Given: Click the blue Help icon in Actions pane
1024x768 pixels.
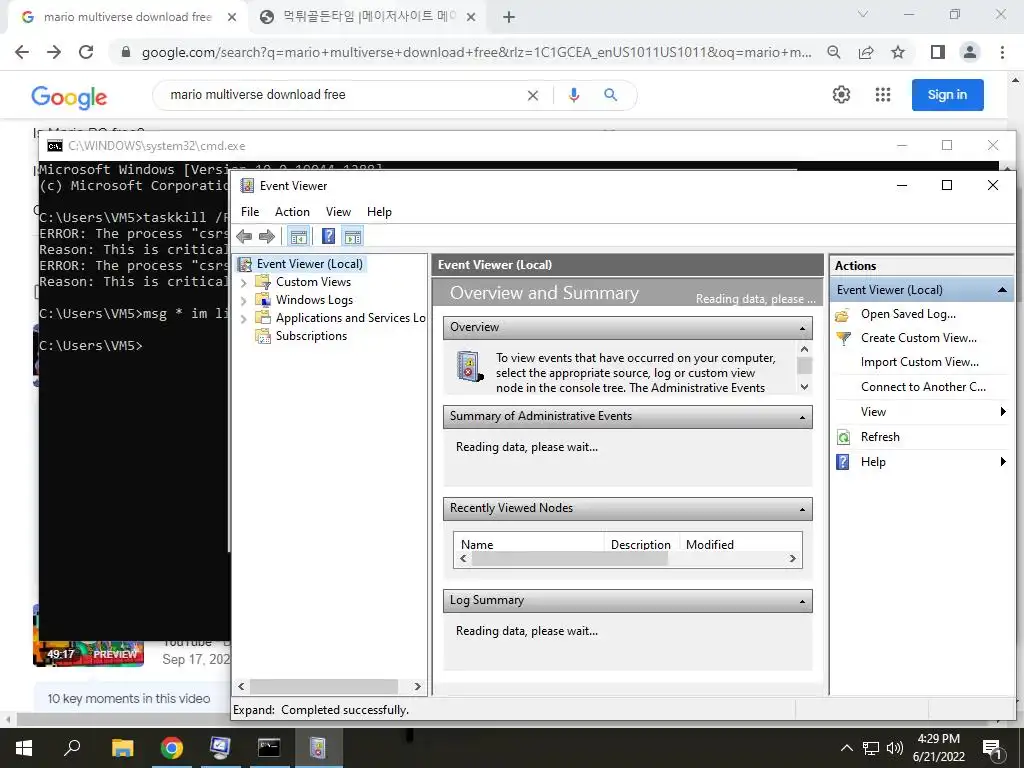Looking at the screenshot, I should (x=843, y=462).
